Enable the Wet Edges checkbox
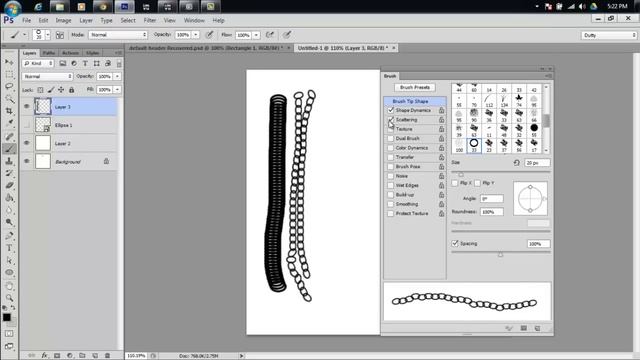Viewport: 640px width, 360px height. [391, 185]
